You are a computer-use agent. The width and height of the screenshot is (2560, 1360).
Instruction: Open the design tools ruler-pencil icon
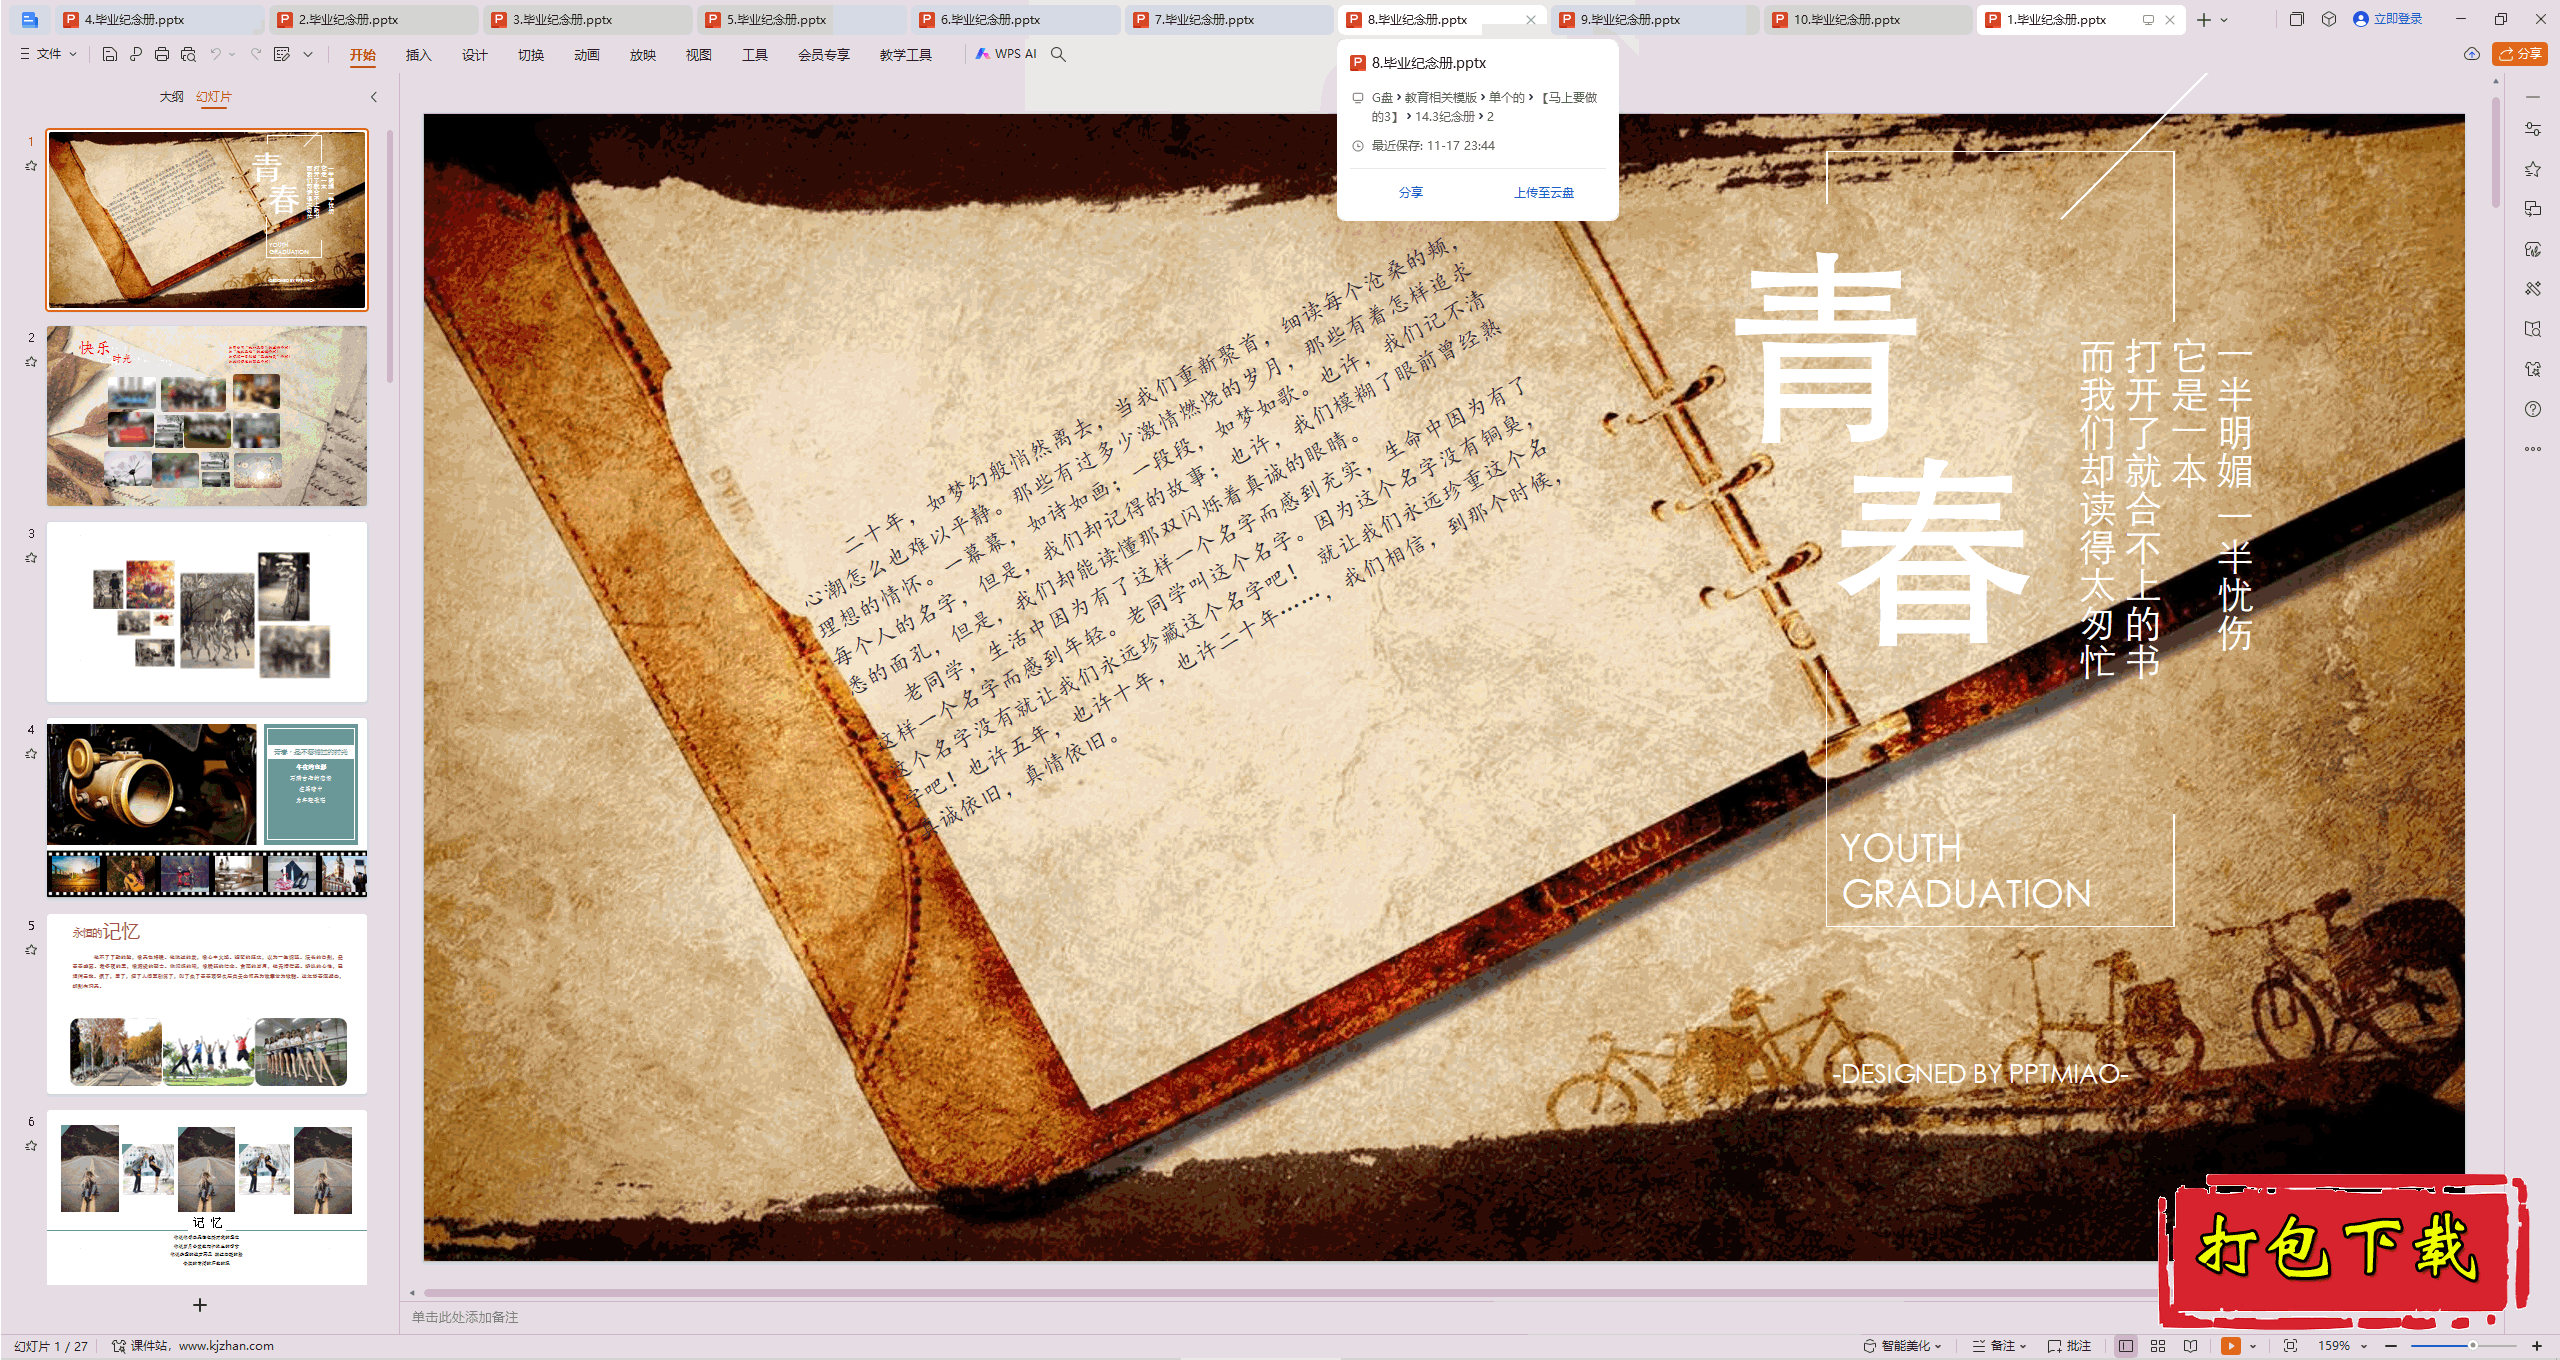click(2532, 289)
